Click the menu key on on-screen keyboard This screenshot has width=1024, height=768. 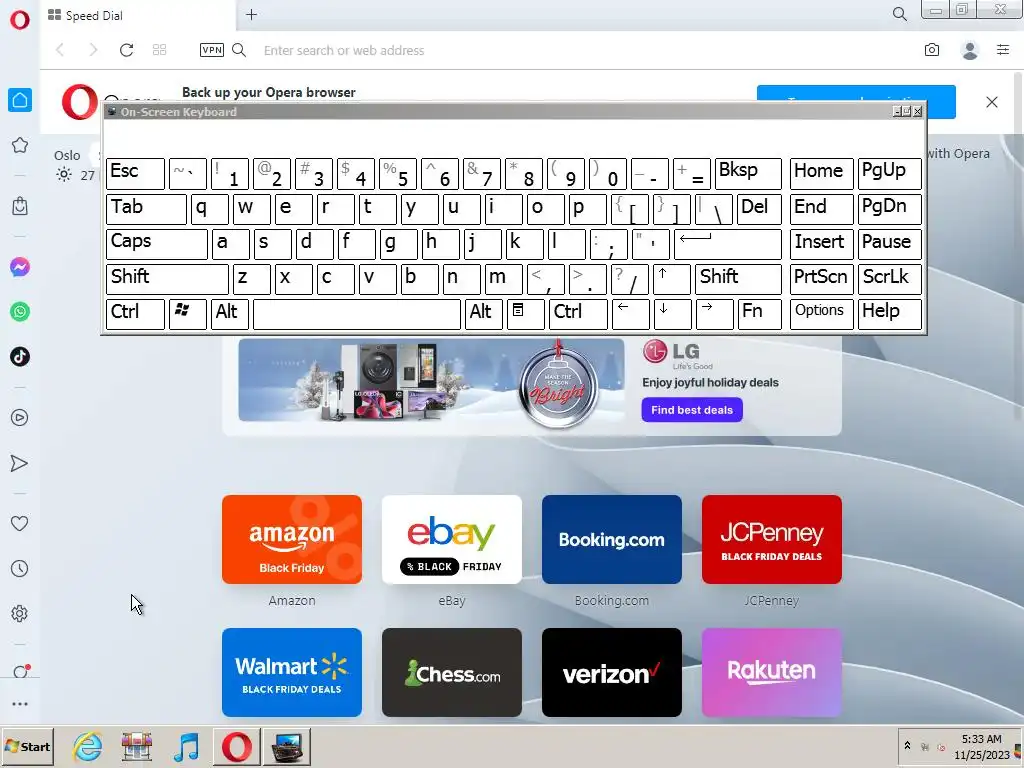click(525, 313)
